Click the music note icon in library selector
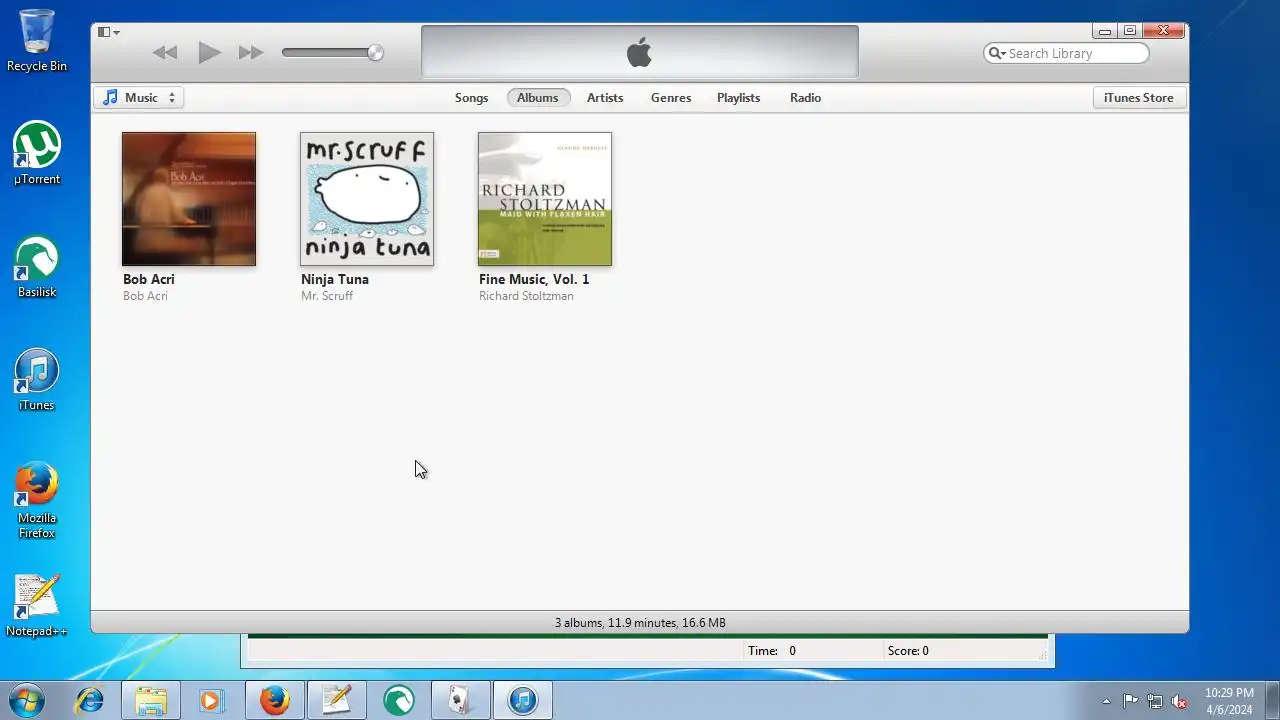 click(x=110, y=97)
